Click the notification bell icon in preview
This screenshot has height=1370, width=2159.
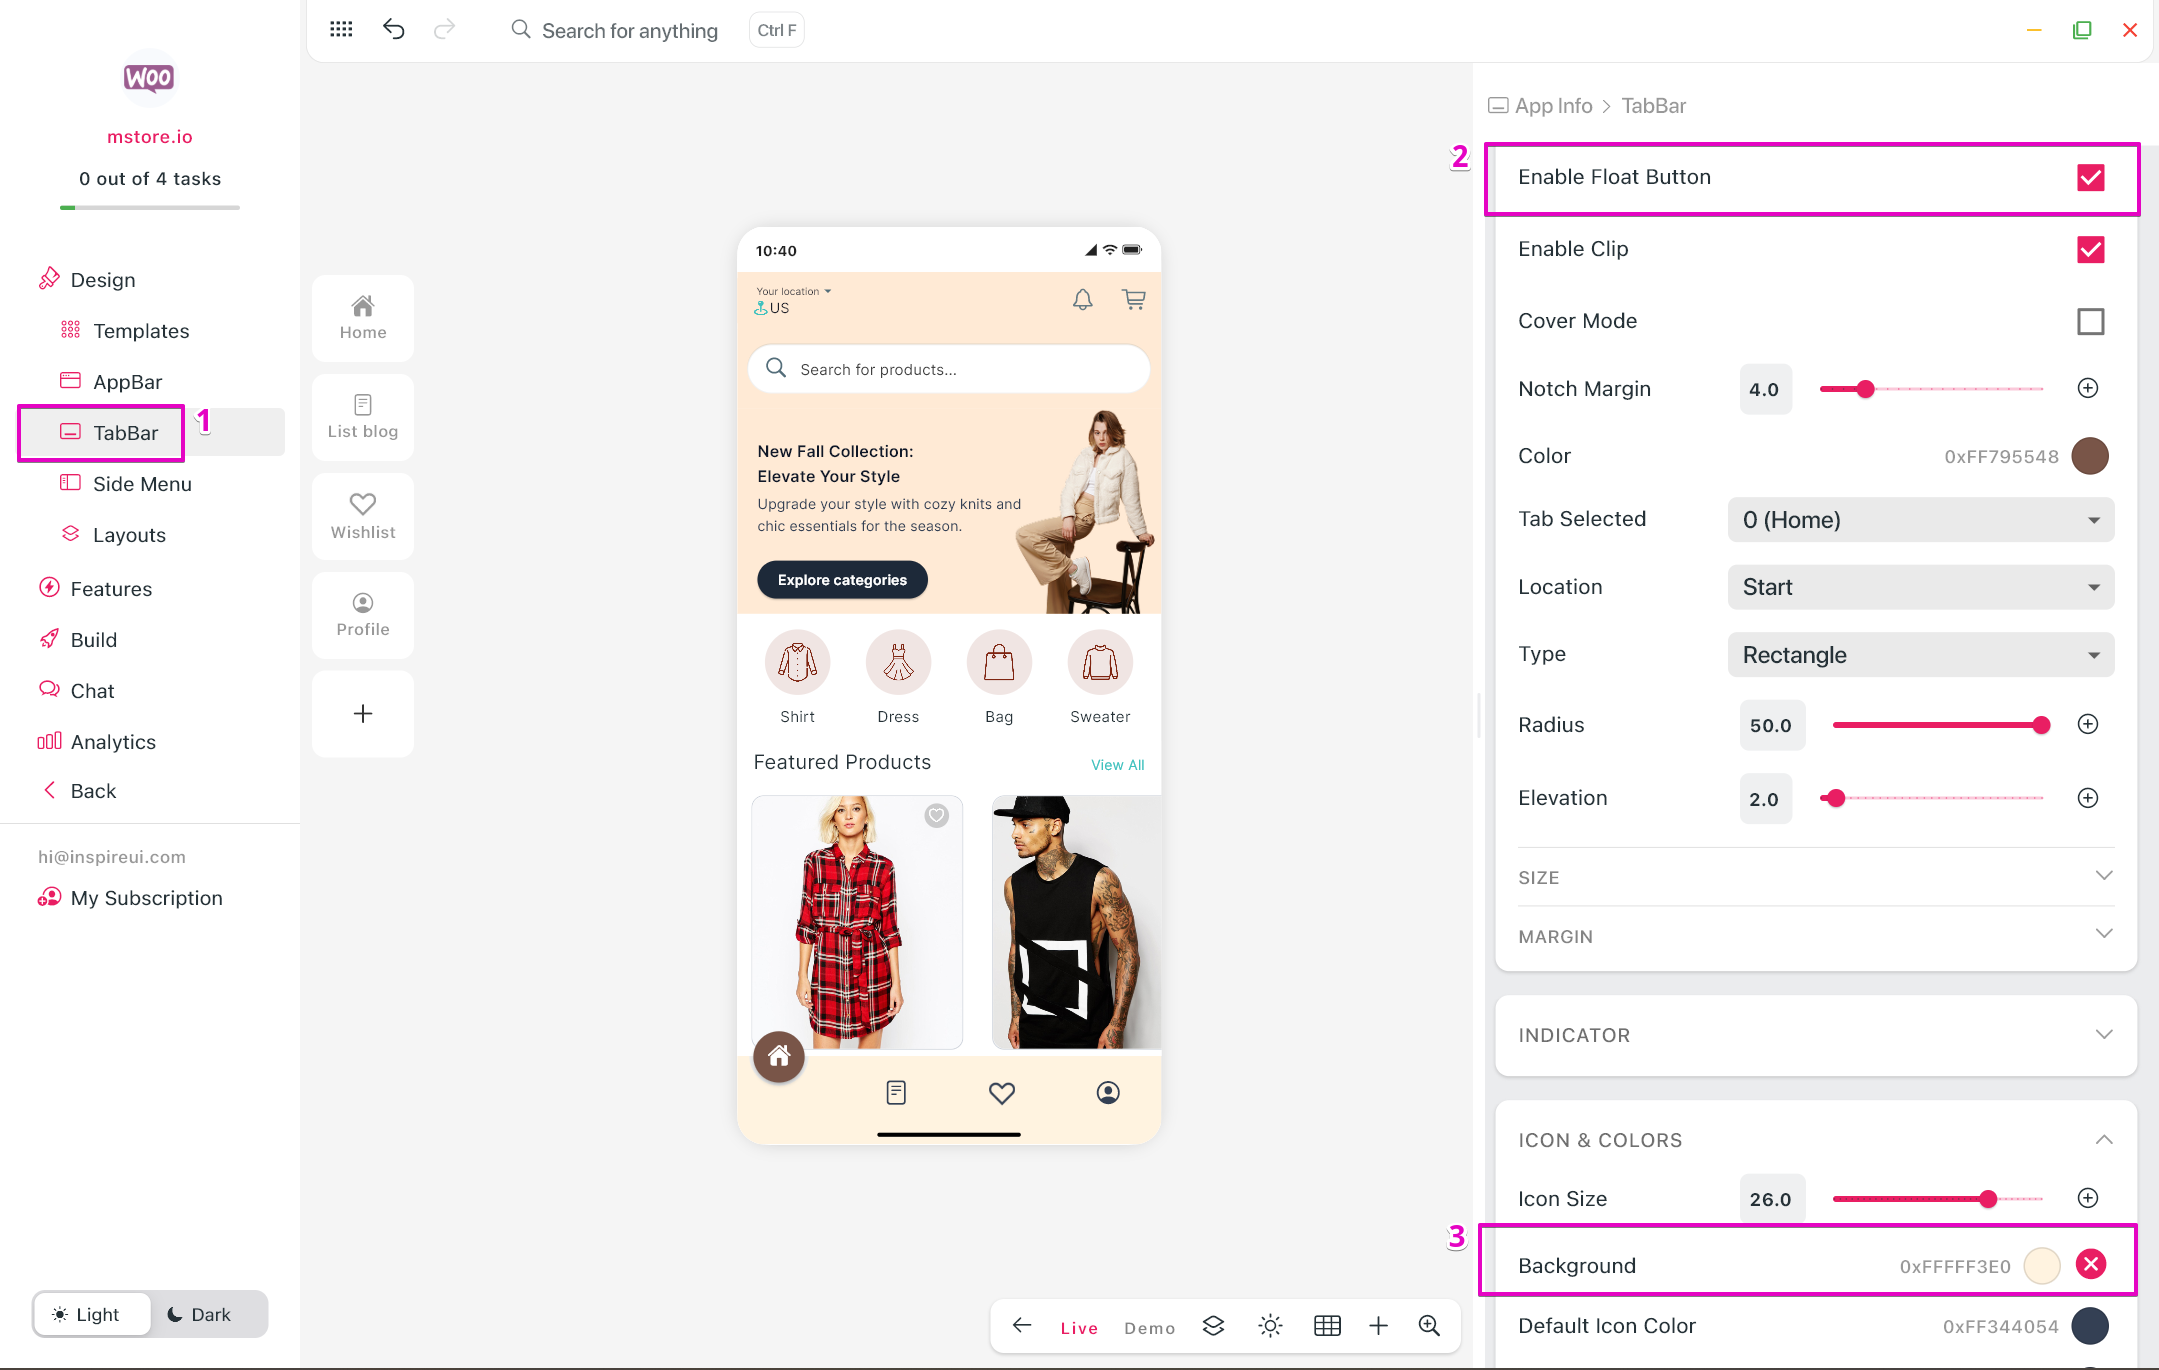tap(1082, 299)
